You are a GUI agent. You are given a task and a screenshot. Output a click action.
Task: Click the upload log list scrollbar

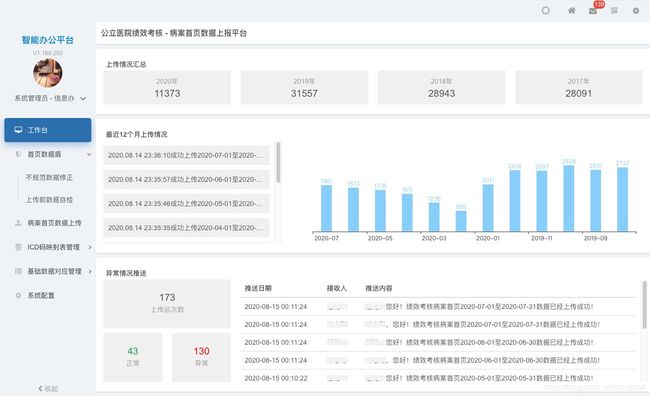[278, 162]
